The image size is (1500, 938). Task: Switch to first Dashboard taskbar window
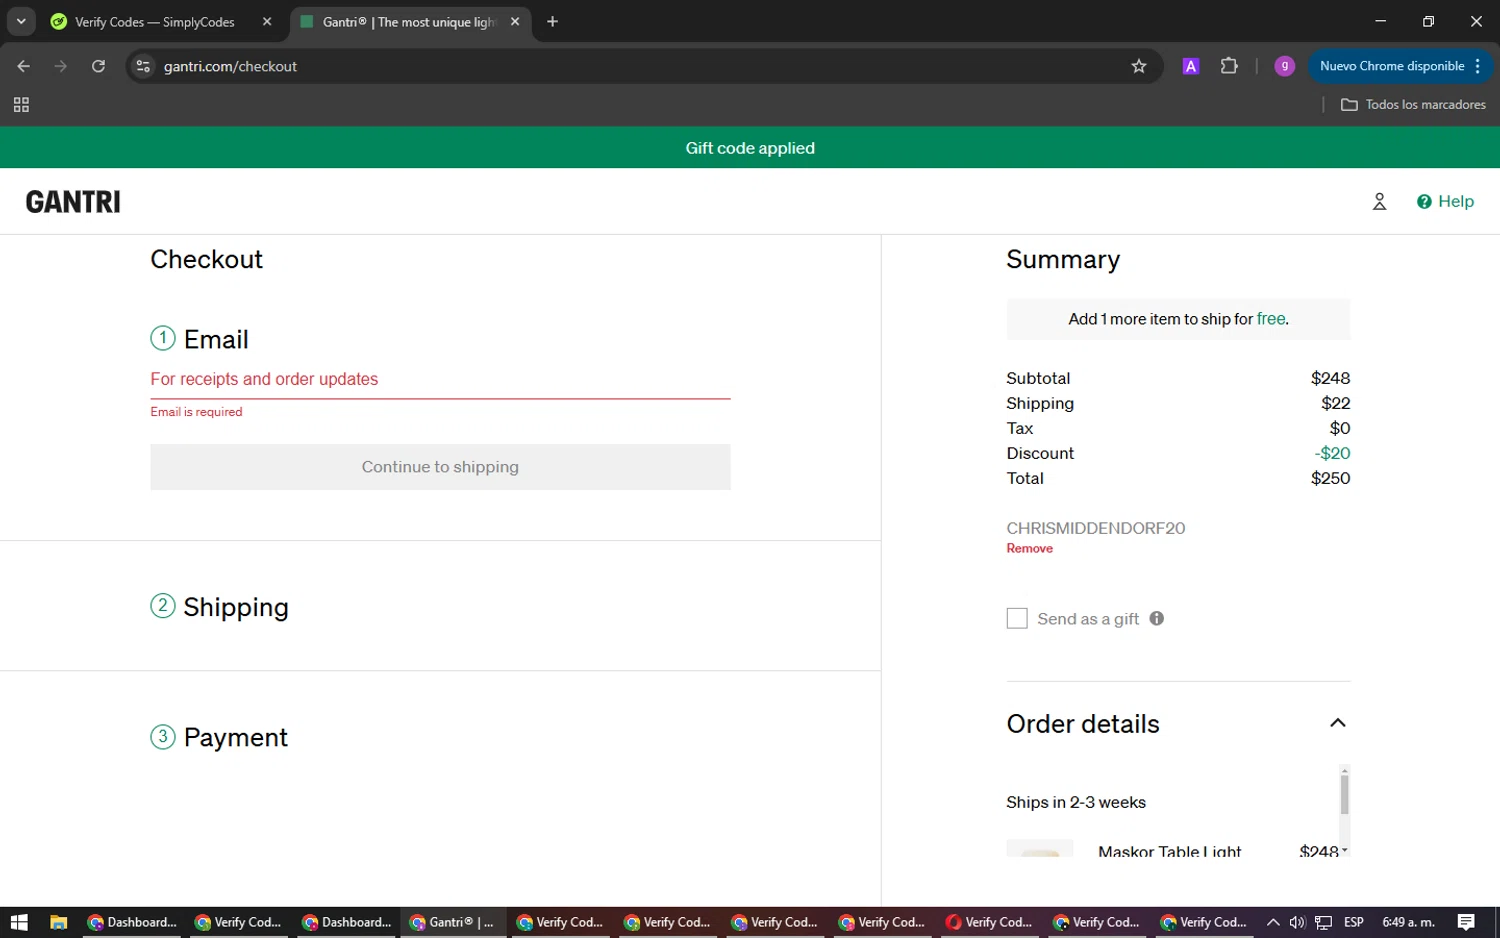[132, 922]
